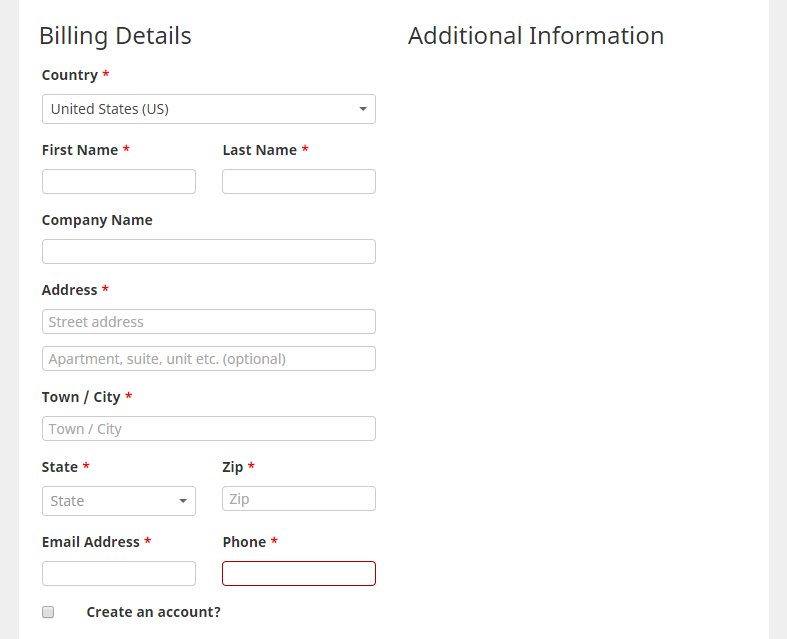Click the Street address field

tap(209, 321)
